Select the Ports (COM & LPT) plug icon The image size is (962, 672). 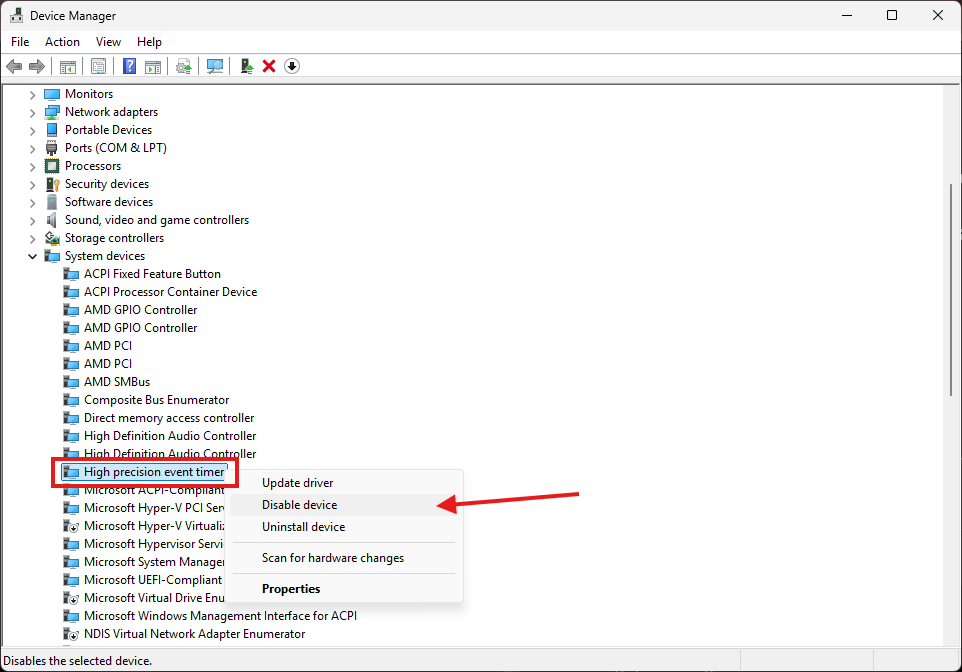coord(52,148)
